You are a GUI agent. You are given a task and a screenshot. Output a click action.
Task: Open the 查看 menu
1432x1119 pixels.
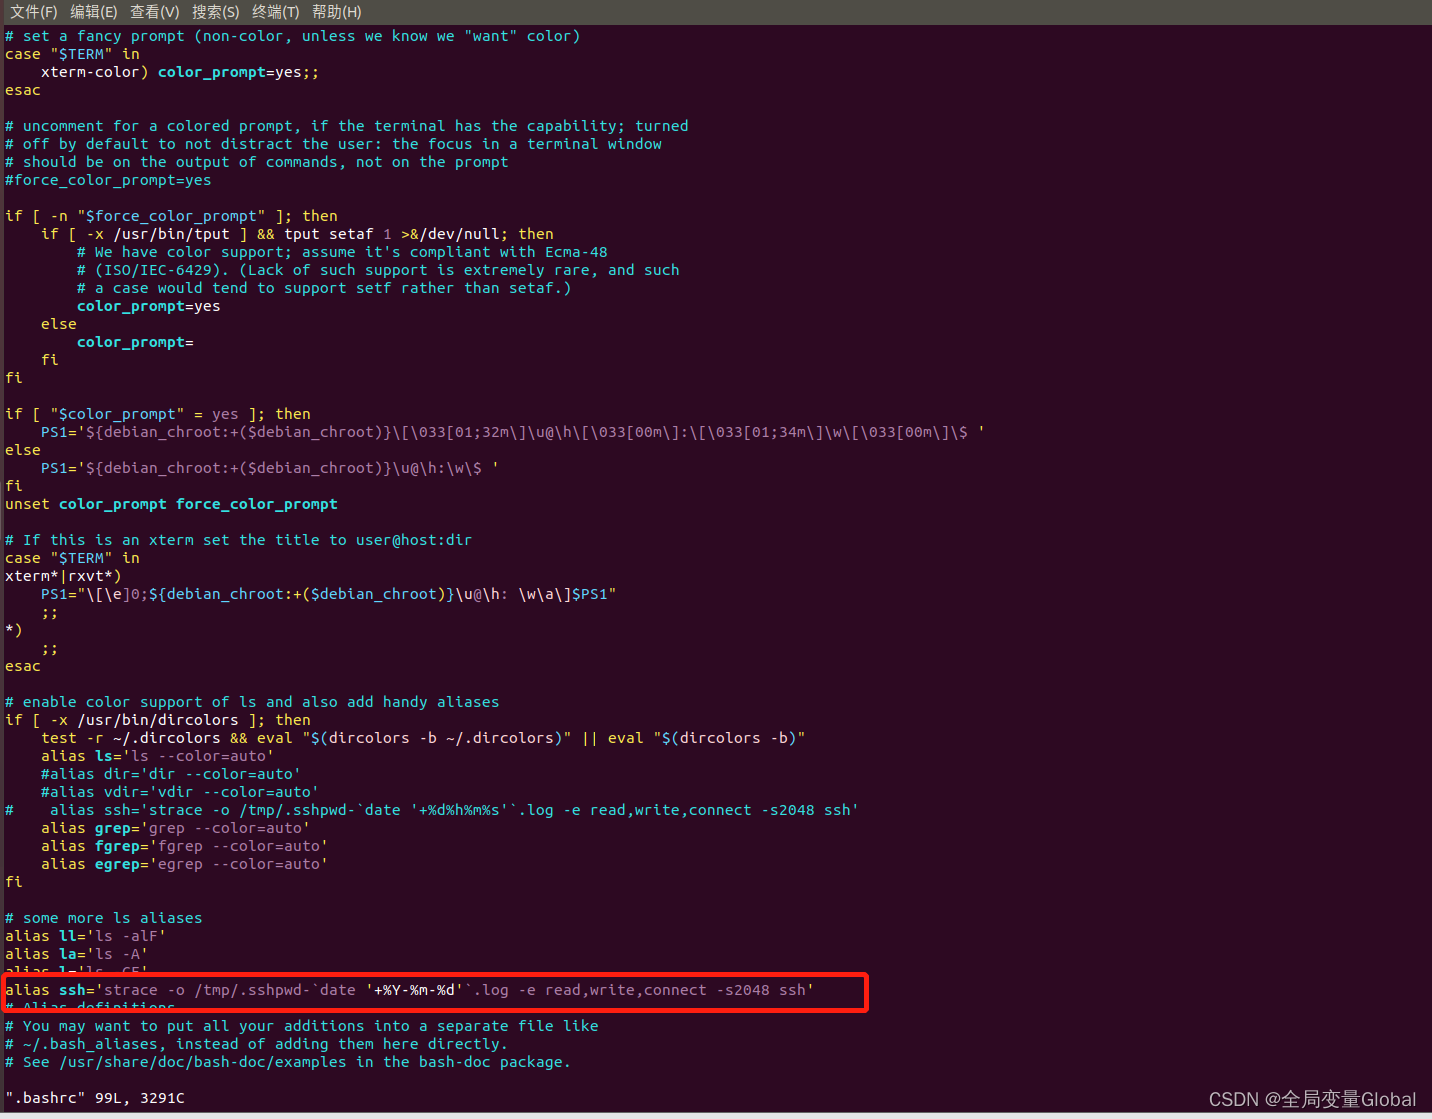[x=154, y=12]
